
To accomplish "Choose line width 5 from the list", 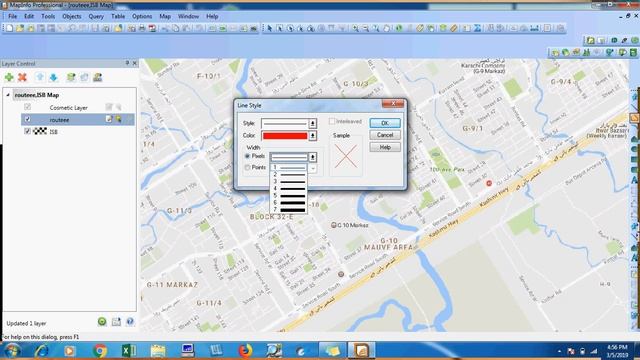I will [289, 195].
